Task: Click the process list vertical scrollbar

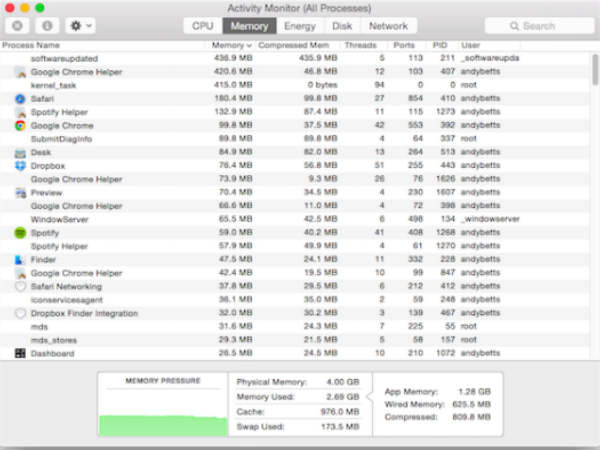Action: pos(595,70)
